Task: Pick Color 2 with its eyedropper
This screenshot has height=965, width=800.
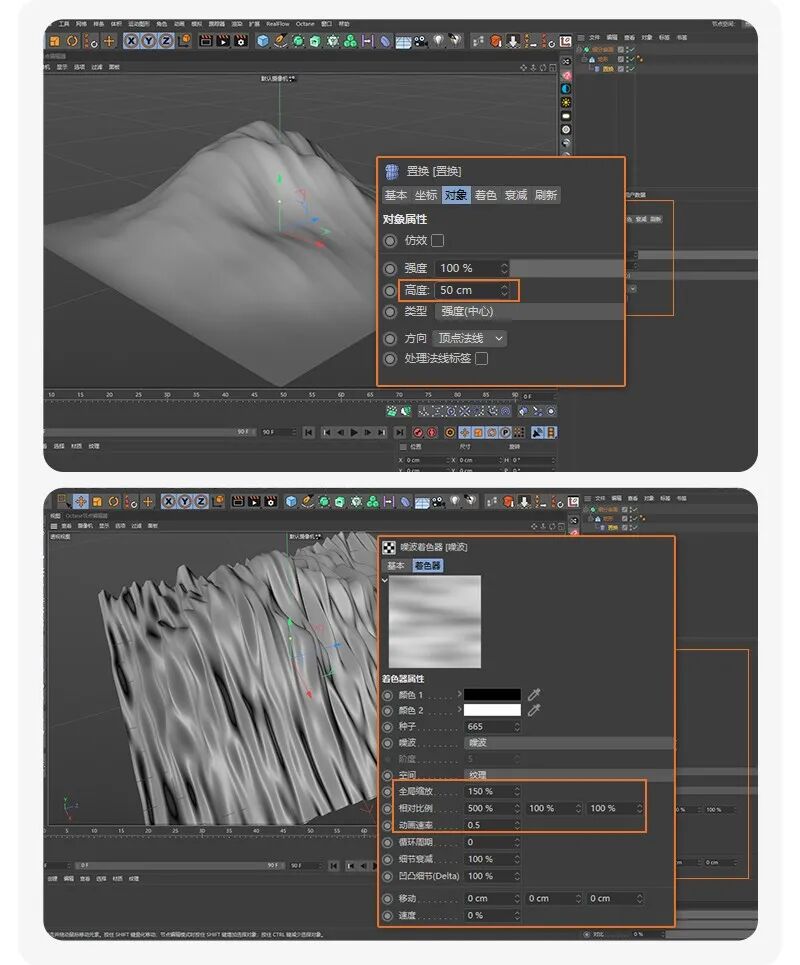Action: coord(534,710)
